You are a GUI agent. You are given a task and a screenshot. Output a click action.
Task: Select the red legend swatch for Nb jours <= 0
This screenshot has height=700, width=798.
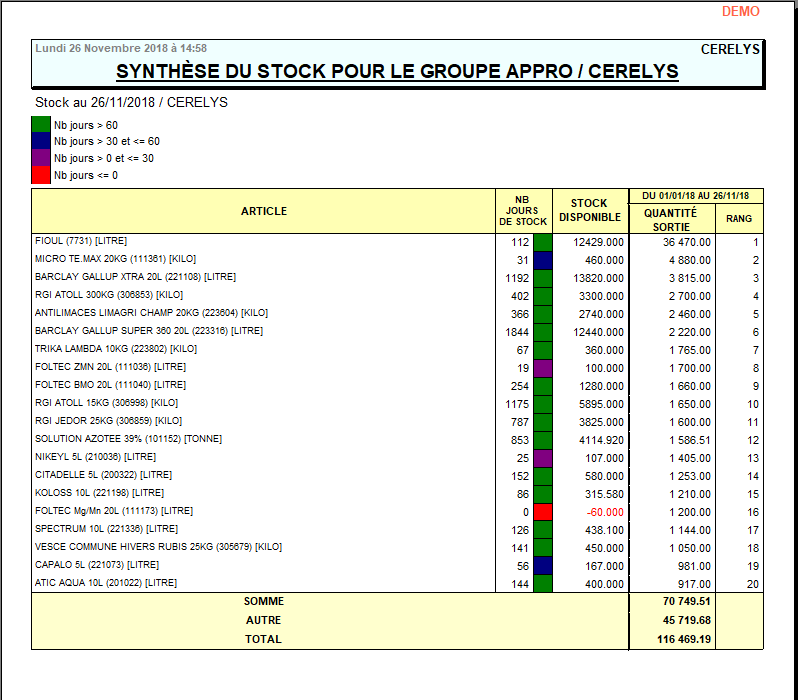click(41, 175)
